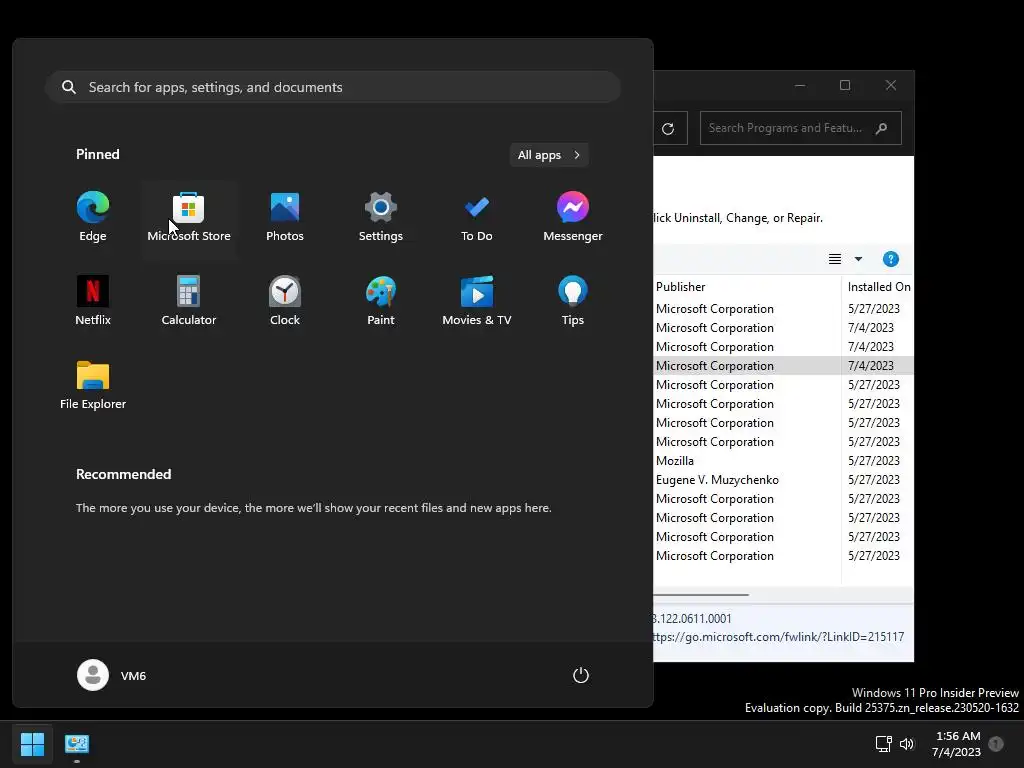This screenshot has height=768, width=1024.
Task: Click the Windows Start button on taskbar
Action: click(x=32, y=744)
